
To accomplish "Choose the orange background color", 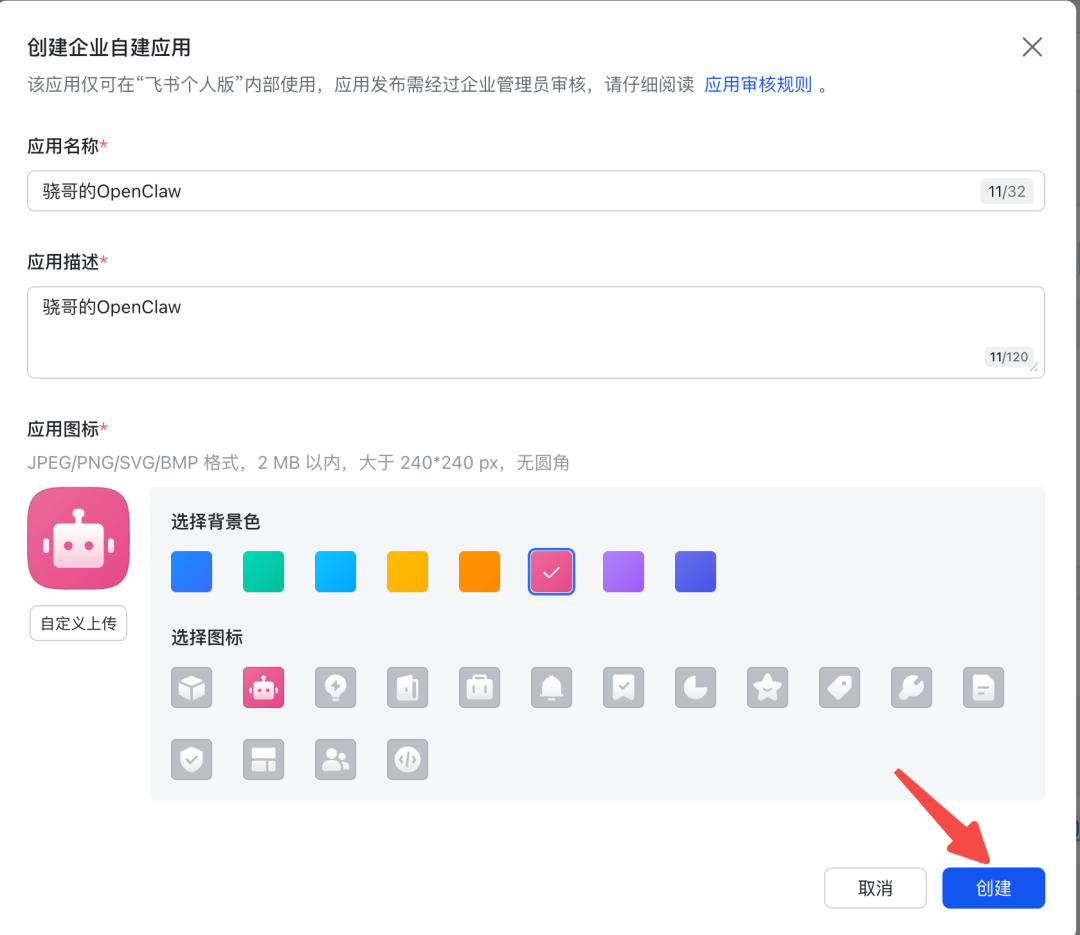I will click(x=479, y=571).
